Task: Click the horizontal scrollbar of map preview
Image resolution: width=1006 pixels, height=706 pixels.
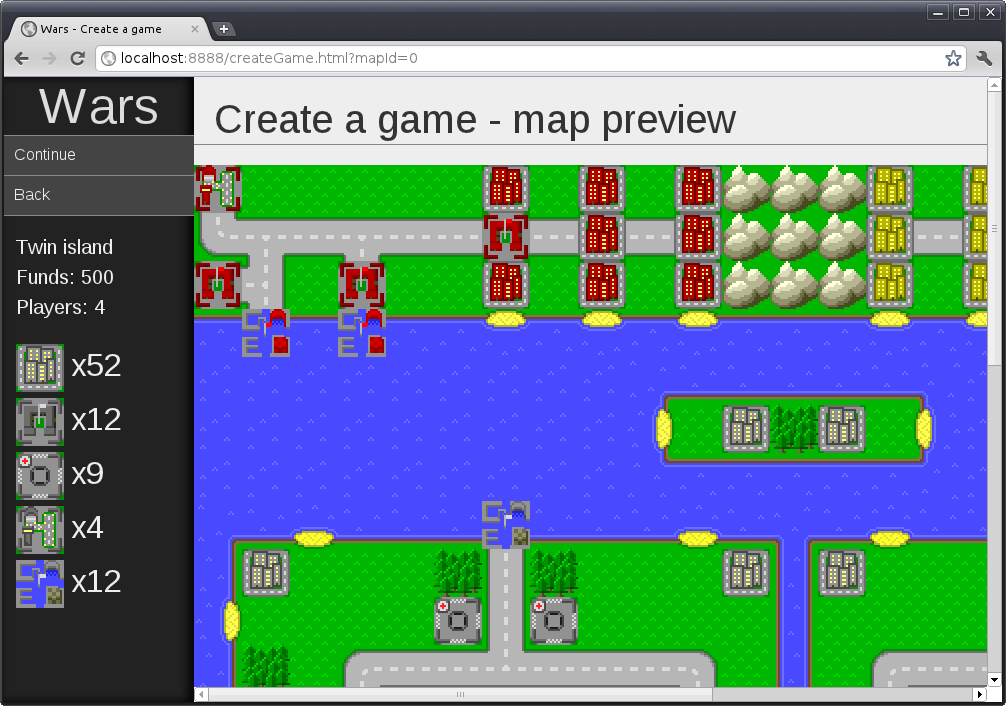Action: click(460, 694)
